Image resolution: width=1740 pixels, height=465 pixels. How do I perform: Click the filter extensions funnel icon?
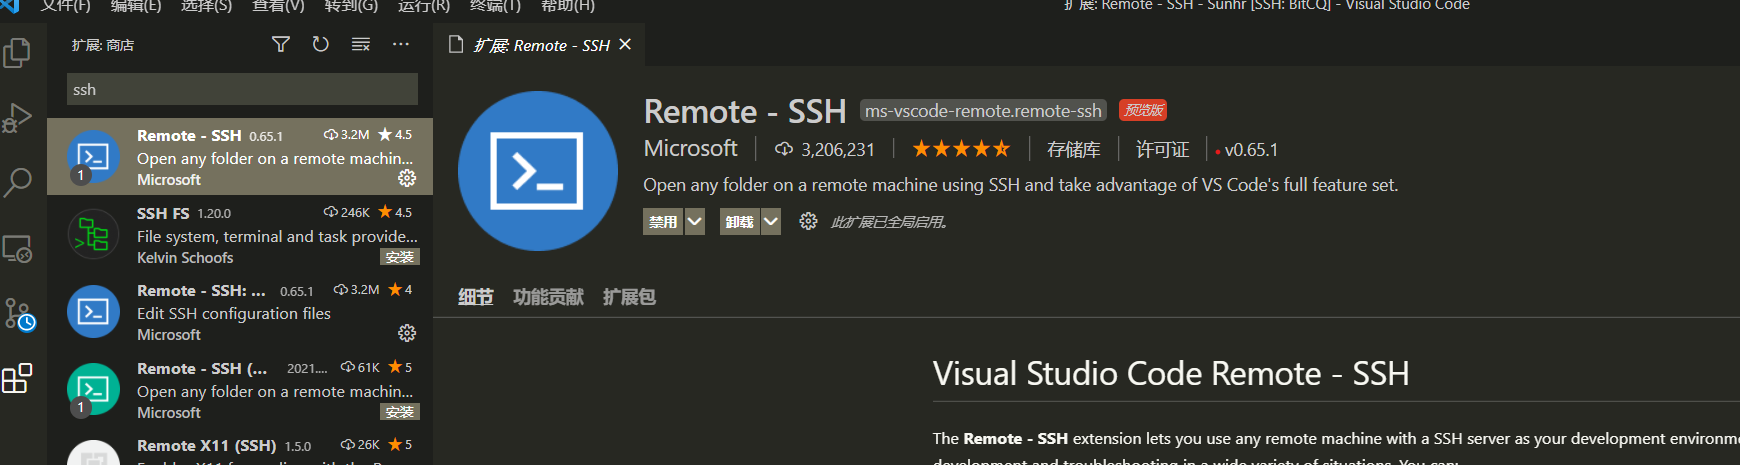(281, 44)
